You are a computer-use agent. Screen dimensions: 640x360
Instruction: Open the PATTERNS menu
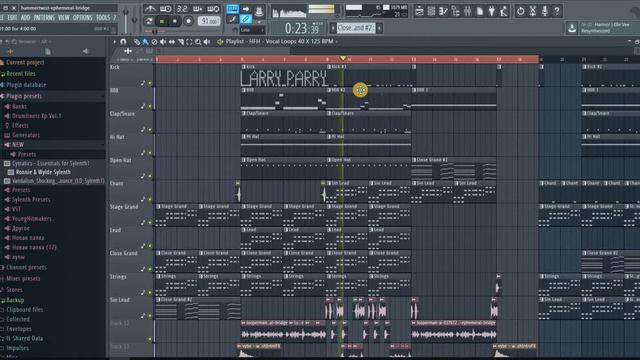(x=44, y=18)
